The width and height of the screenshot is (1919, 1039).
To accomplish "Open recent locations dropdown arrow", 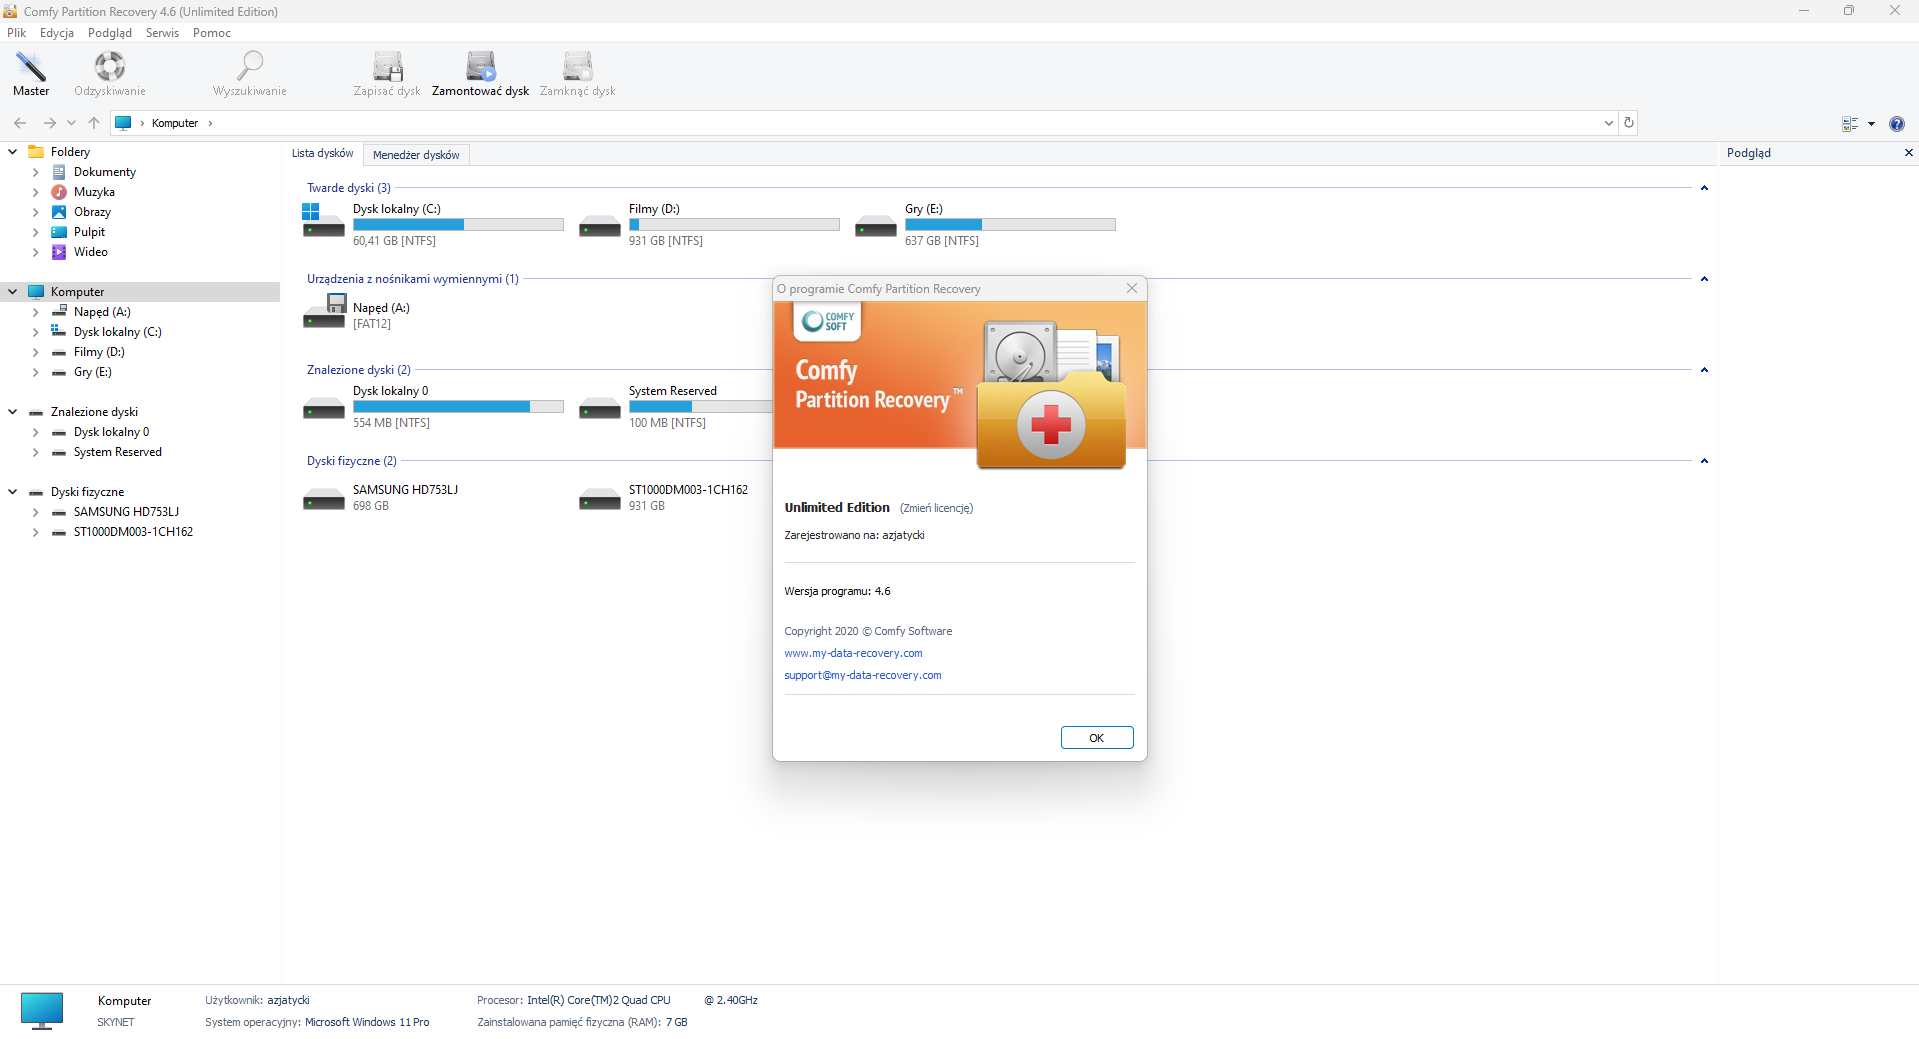I will point(71,123).
